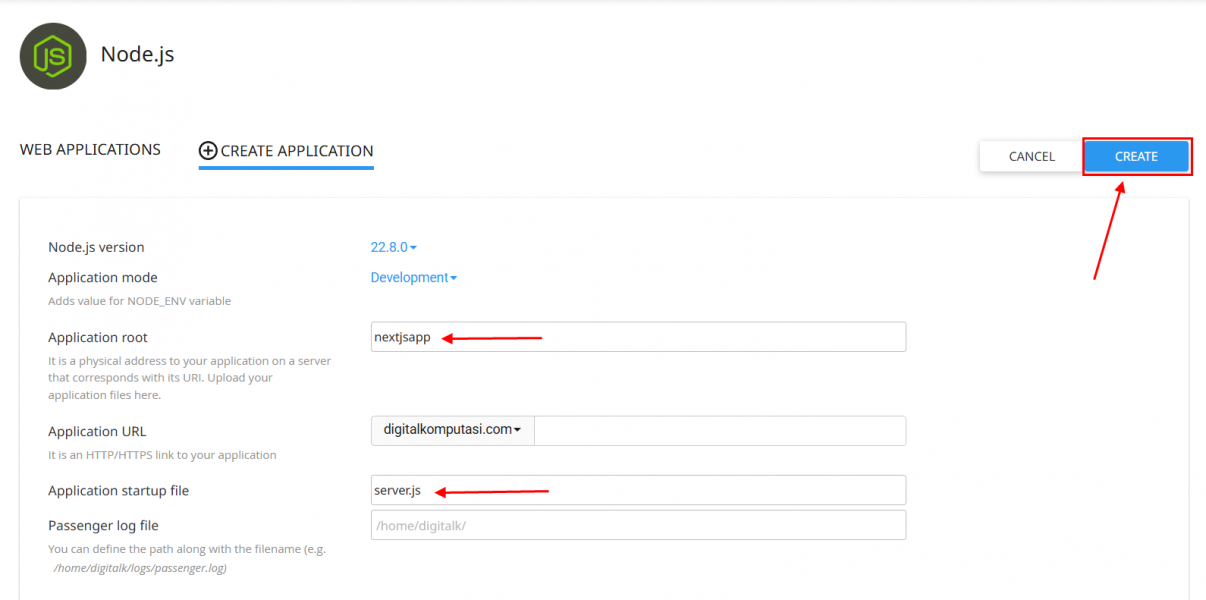Switch to the Web Applications tab
The width and height of the screenshot is (1206, 600).
(90, 149)
